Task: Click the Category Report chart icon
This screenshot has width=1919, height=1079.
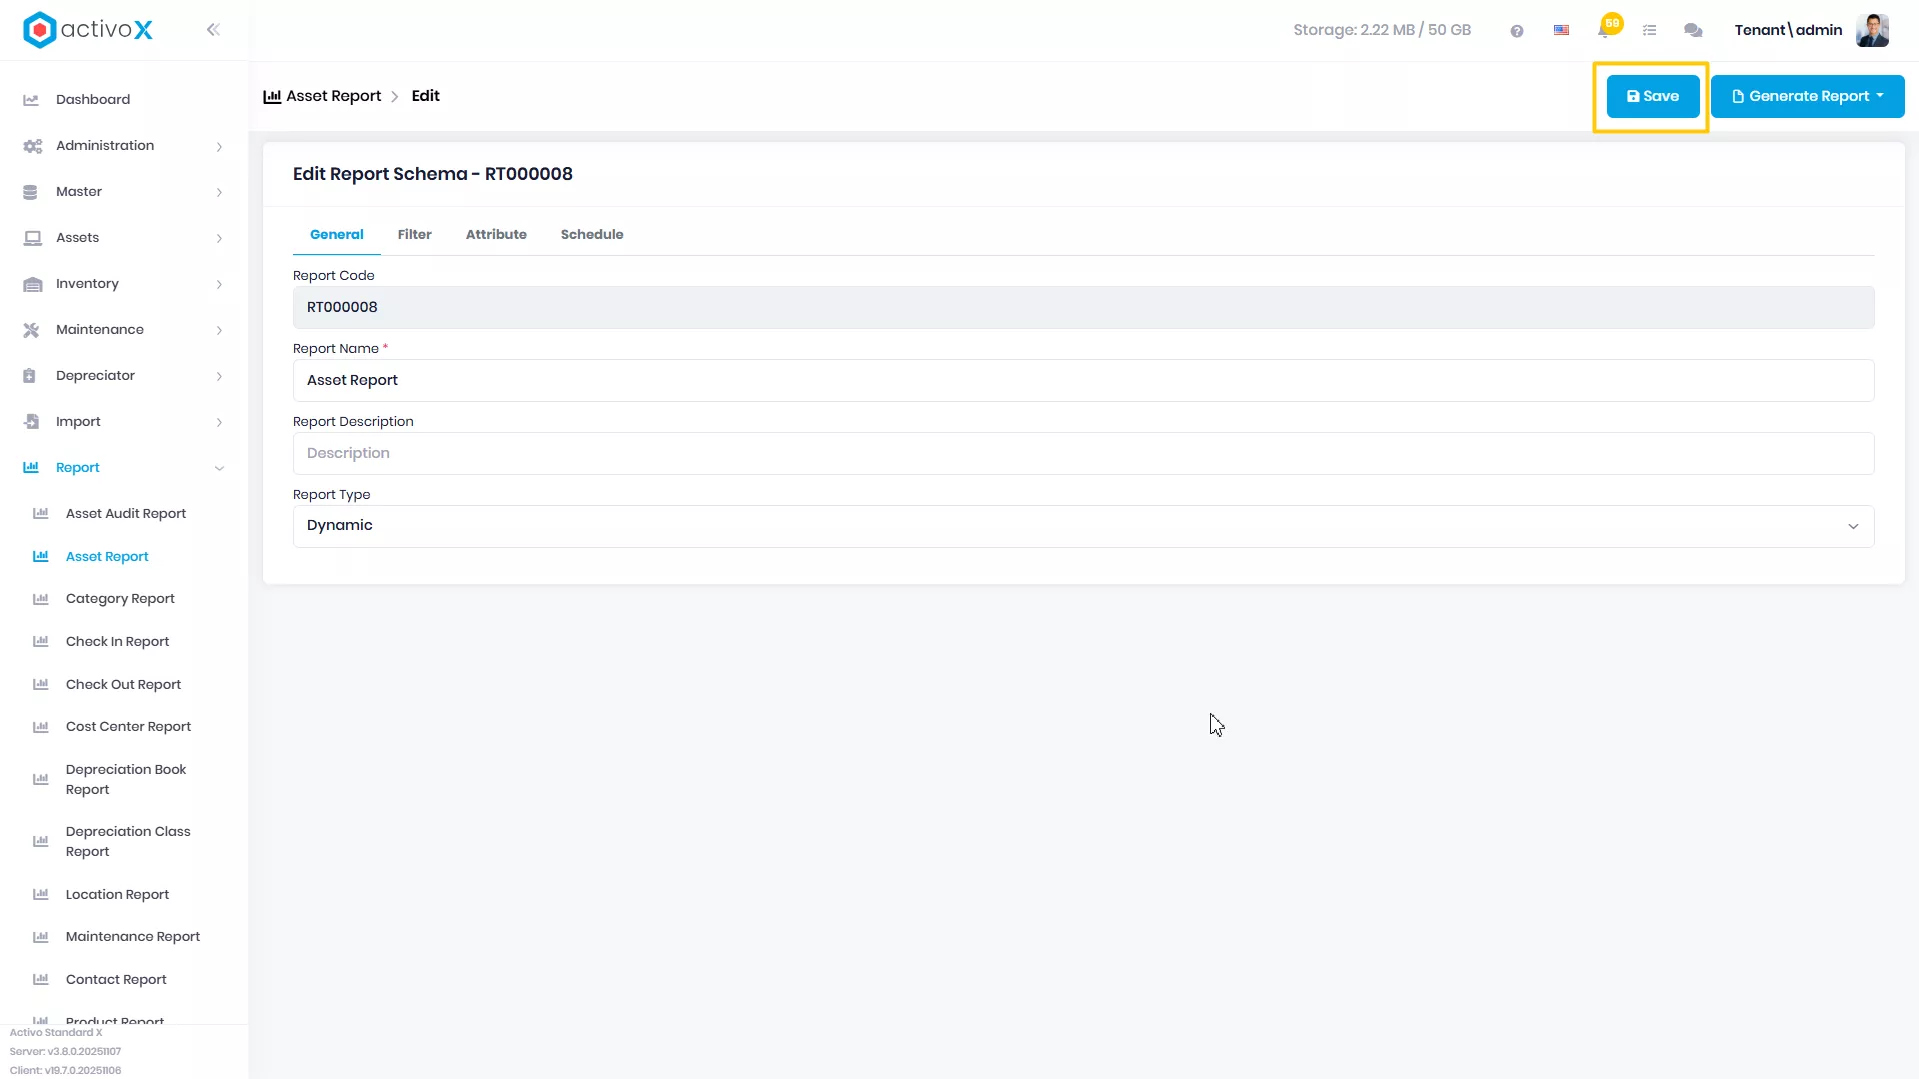Action: pos(41,599)
